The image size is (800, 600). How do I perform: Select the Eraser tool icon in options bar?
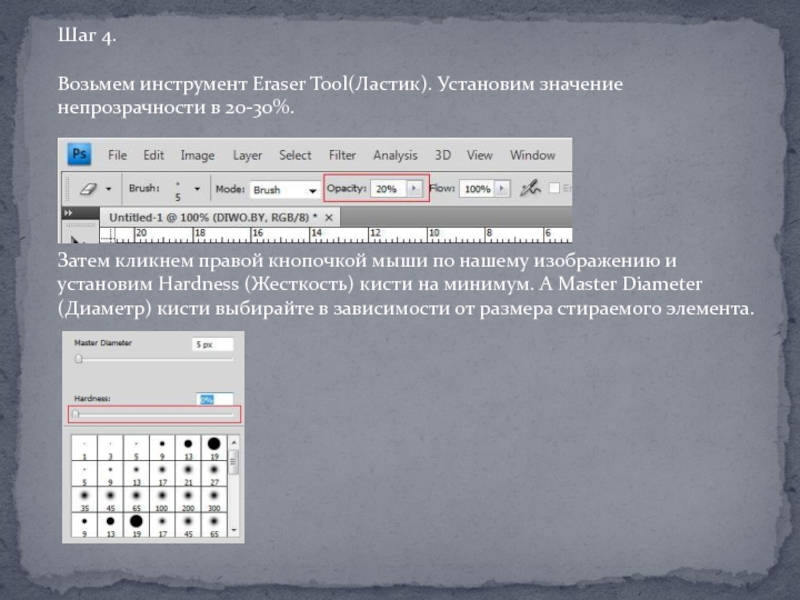pyautogui.click(x=87, y=188)
